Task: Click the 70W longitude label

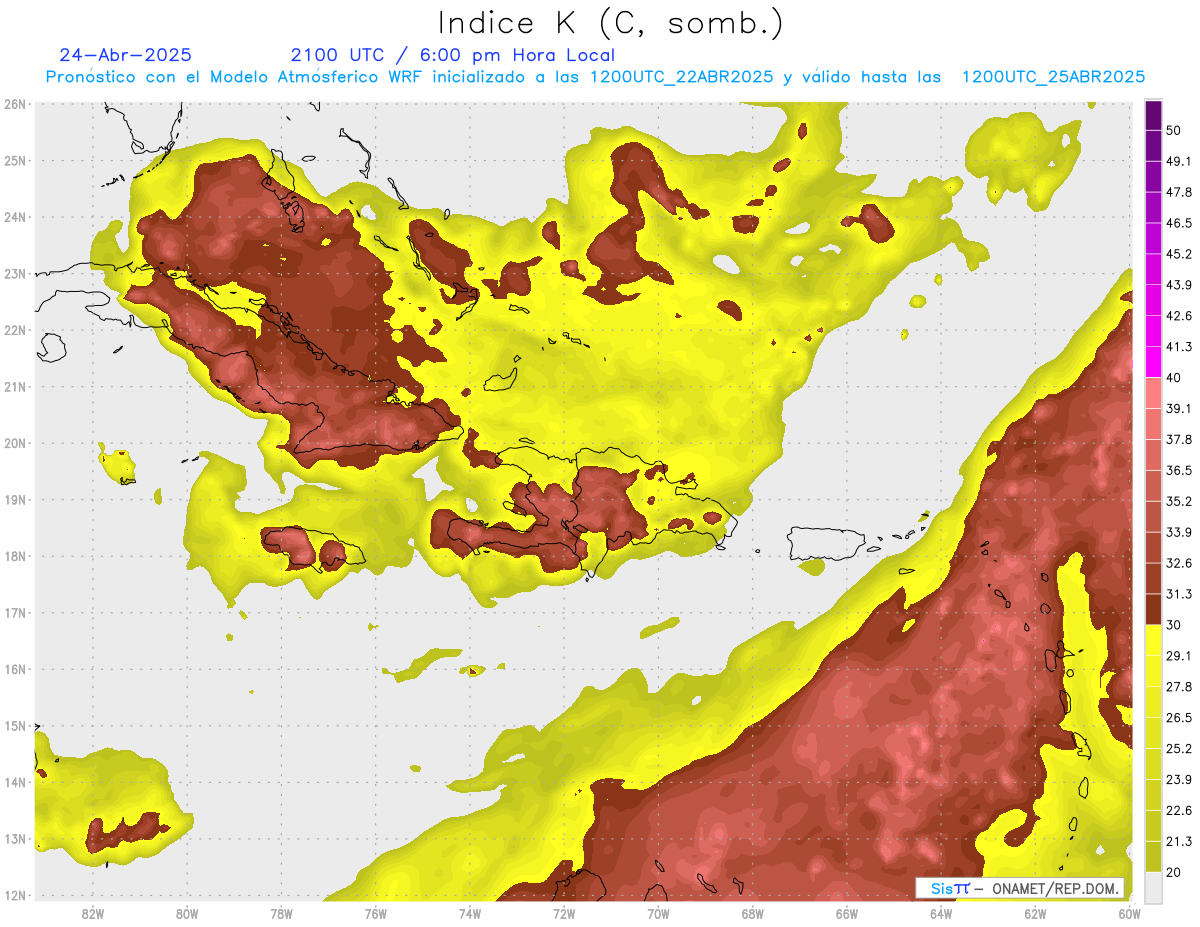Action: click(x=658, y=914)
